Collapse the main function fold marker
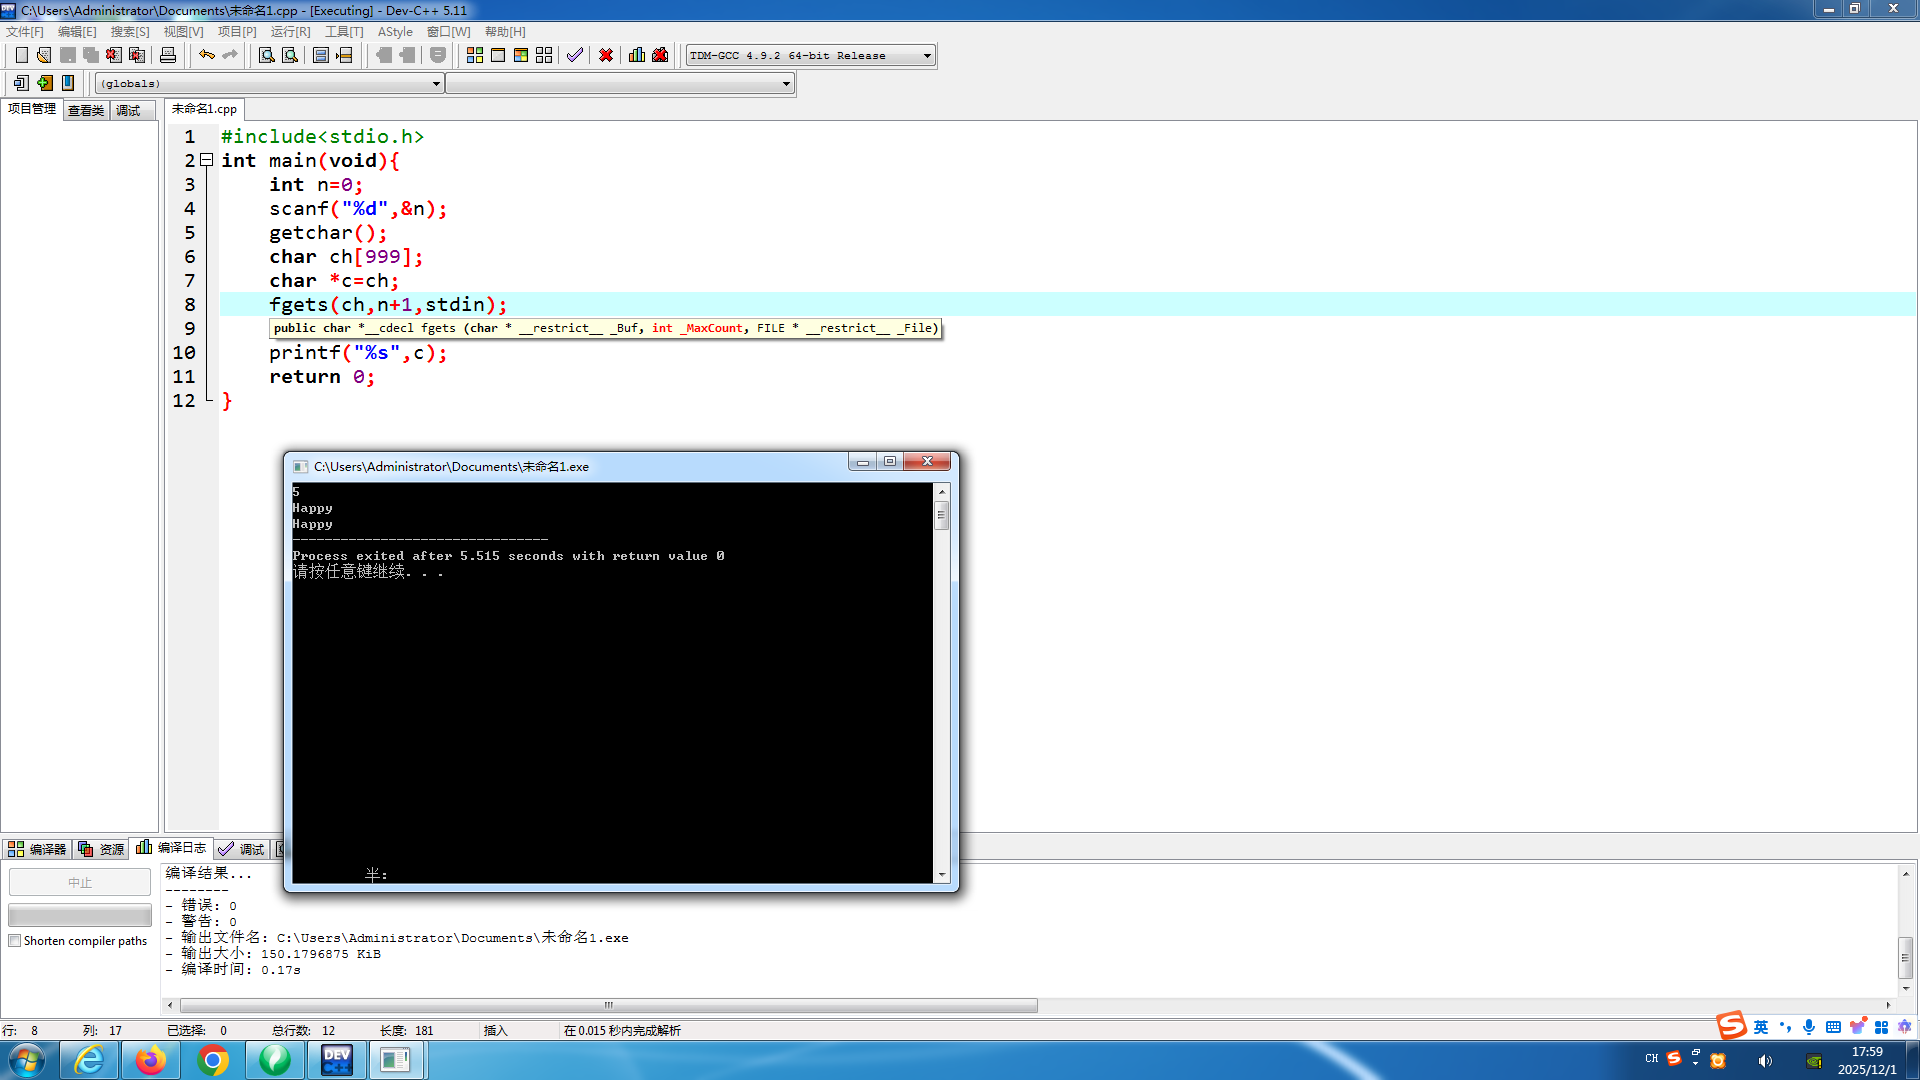The height and width of the screenshot is (1080, 1920). pyautogui.click(x=206, y=160)
